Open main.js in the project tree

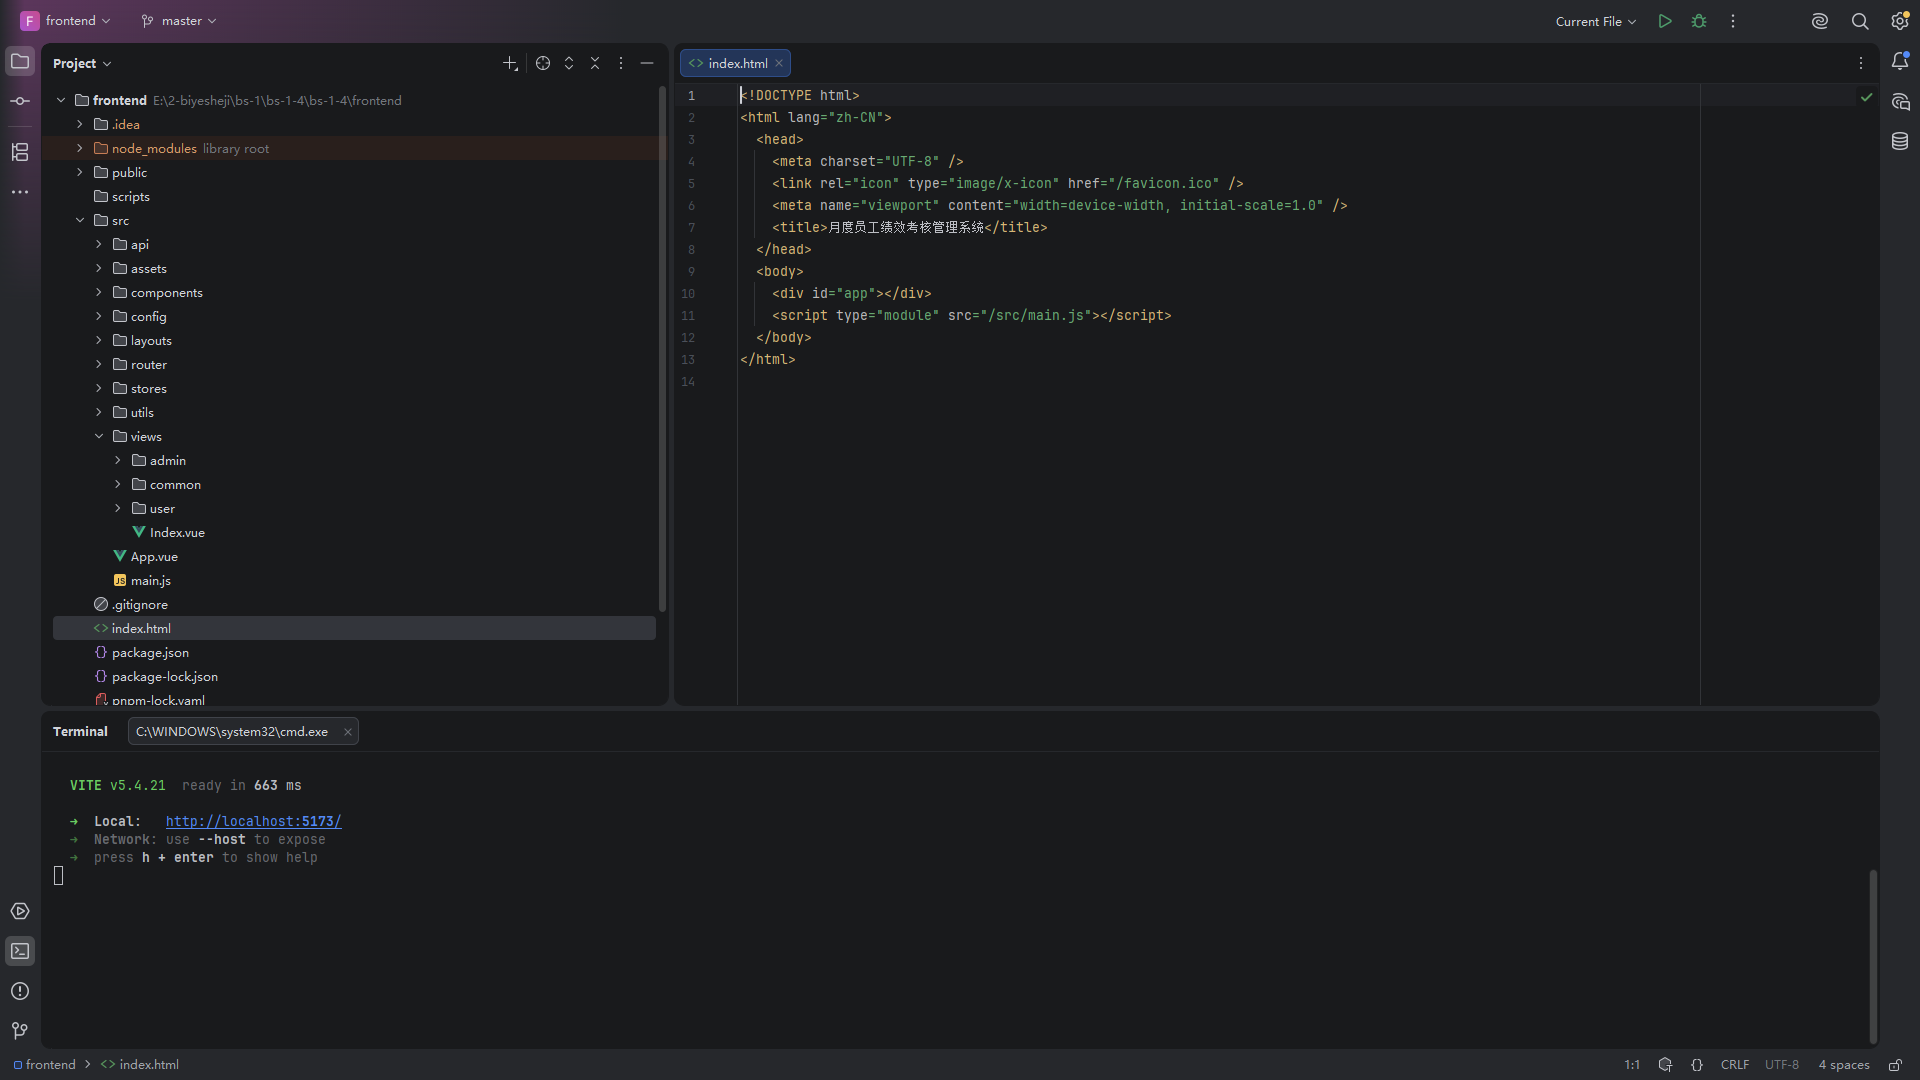pyautogui.click(x=150, y=580)
